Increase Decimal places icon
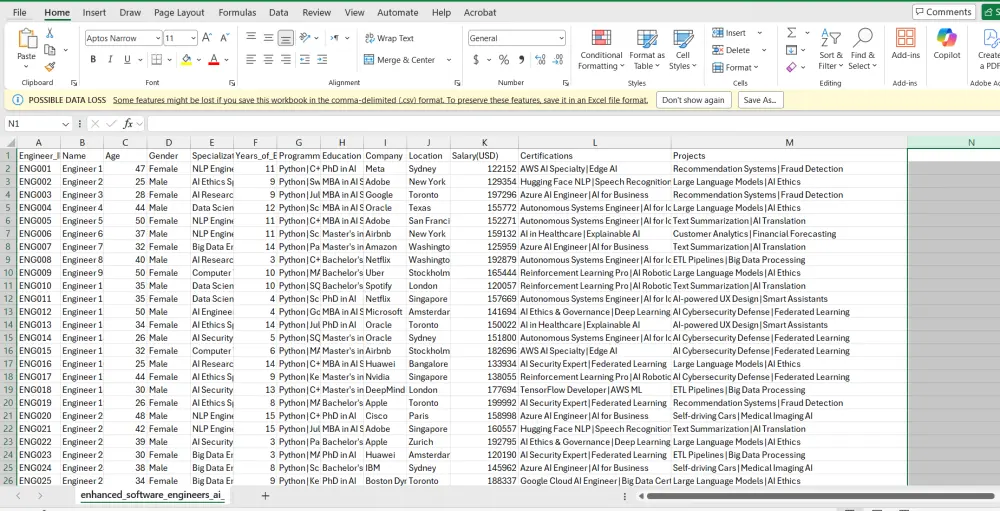 click(541, 59)
